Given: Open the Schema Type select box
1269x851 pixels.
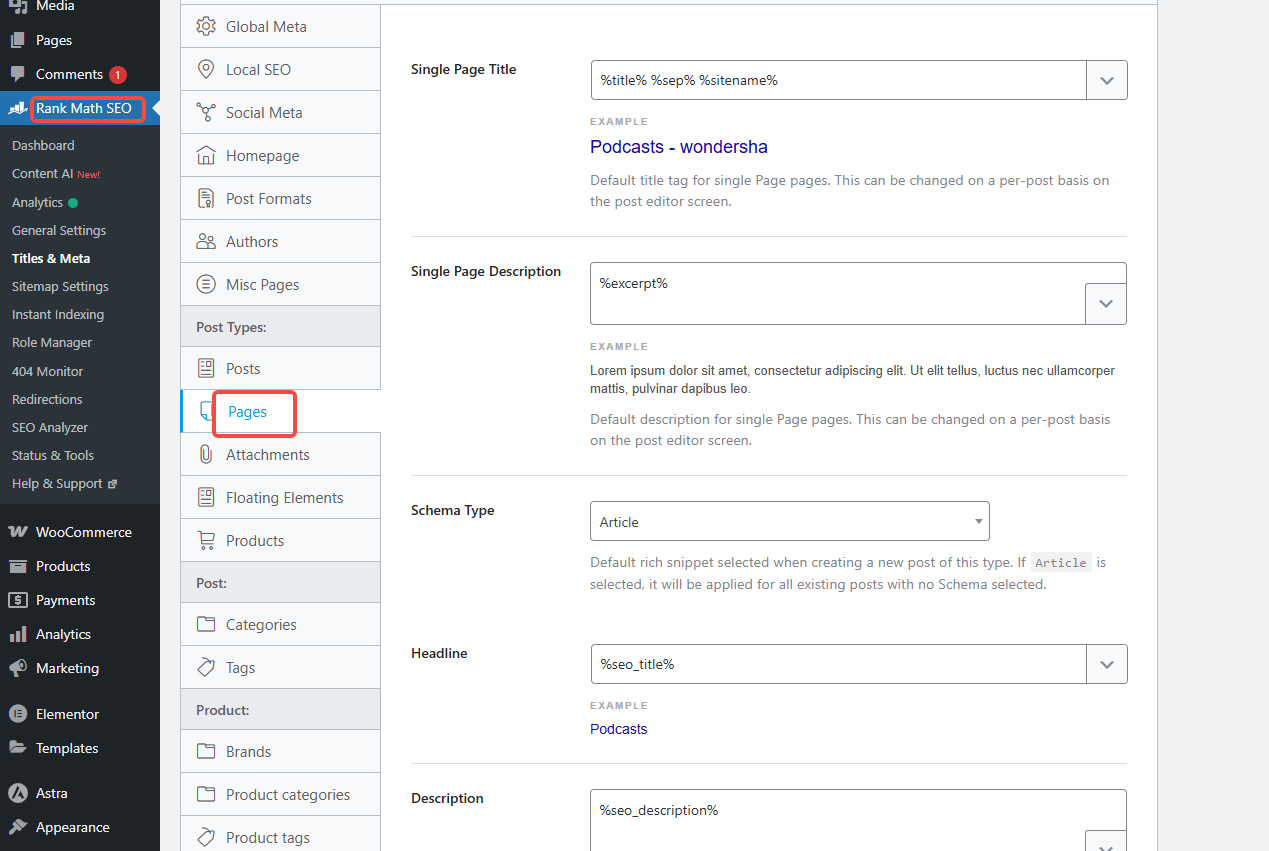Looking at the screenshot, I should [x=789, y=522].
